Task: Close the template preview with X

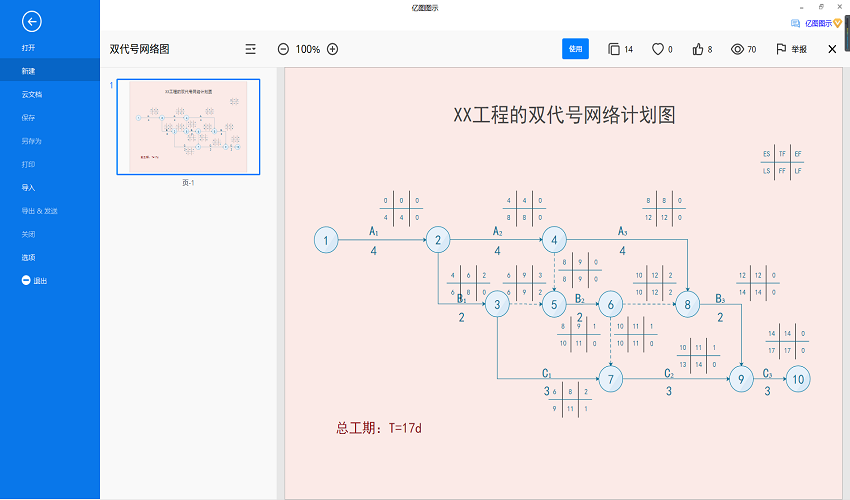Action: [x=832, y=49]
